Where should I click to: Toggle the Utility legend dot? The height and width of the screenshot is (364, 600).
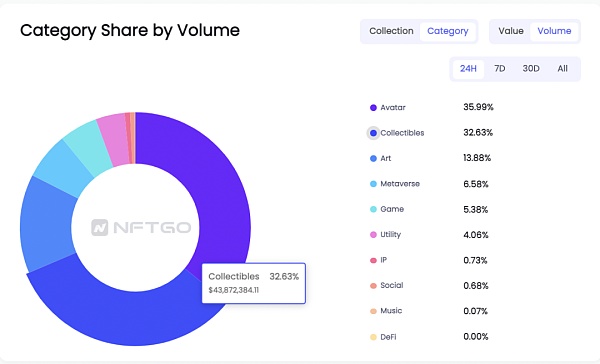pos(373,235)
